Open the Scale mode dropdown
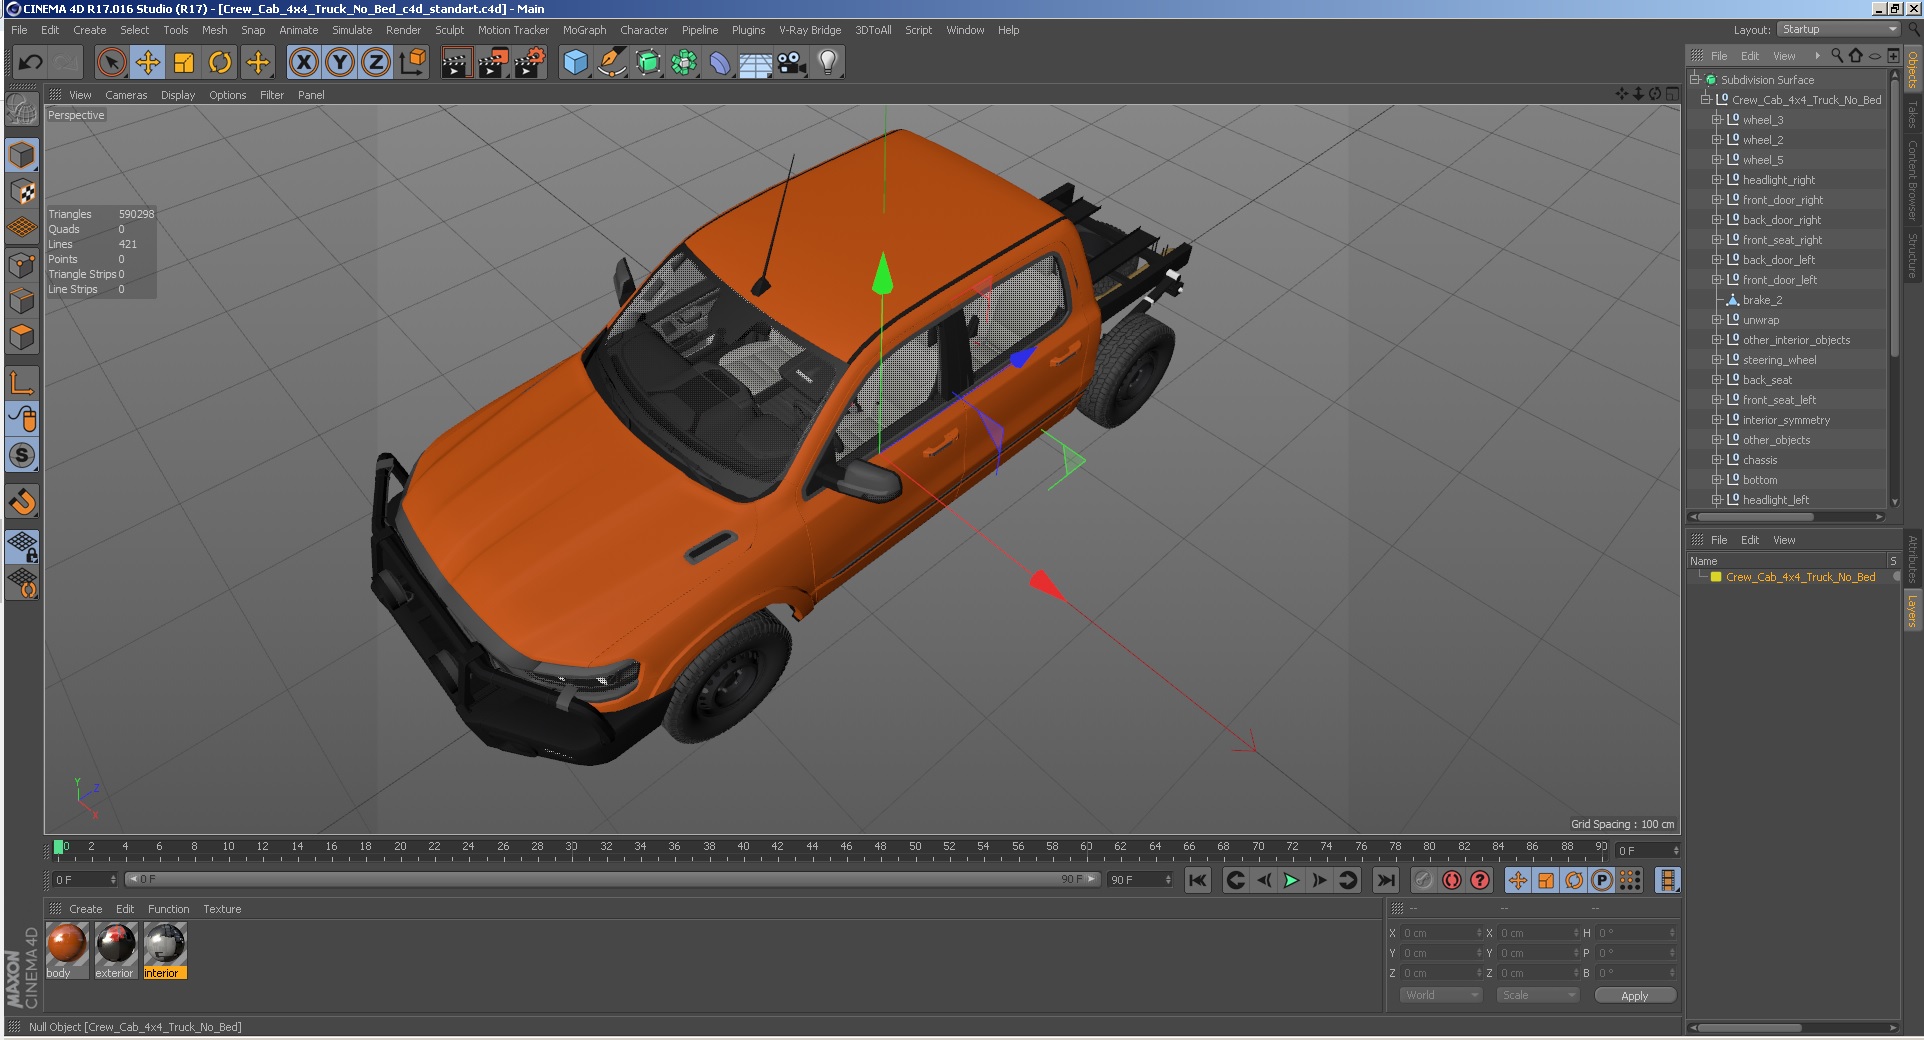This screenshot has width=1924, height=1040. [1537, 995]
